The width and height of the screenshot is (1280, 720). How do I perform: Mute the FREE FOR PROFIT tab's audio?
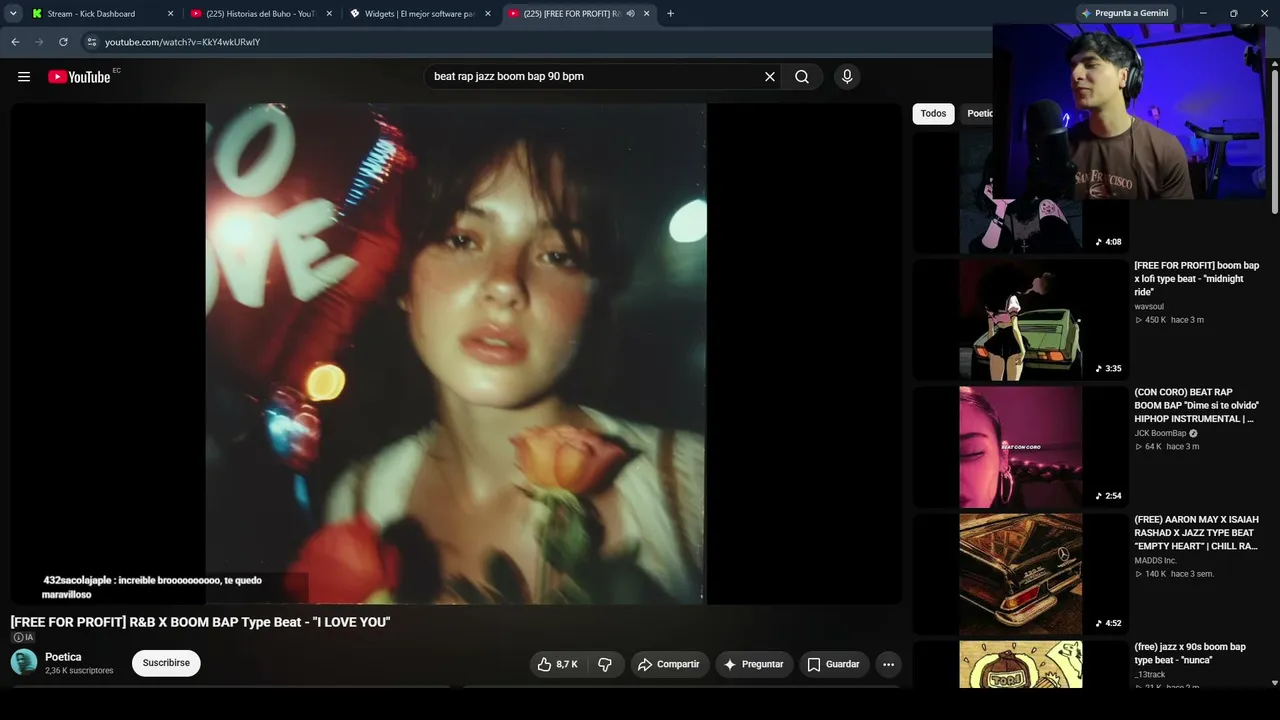630,14
